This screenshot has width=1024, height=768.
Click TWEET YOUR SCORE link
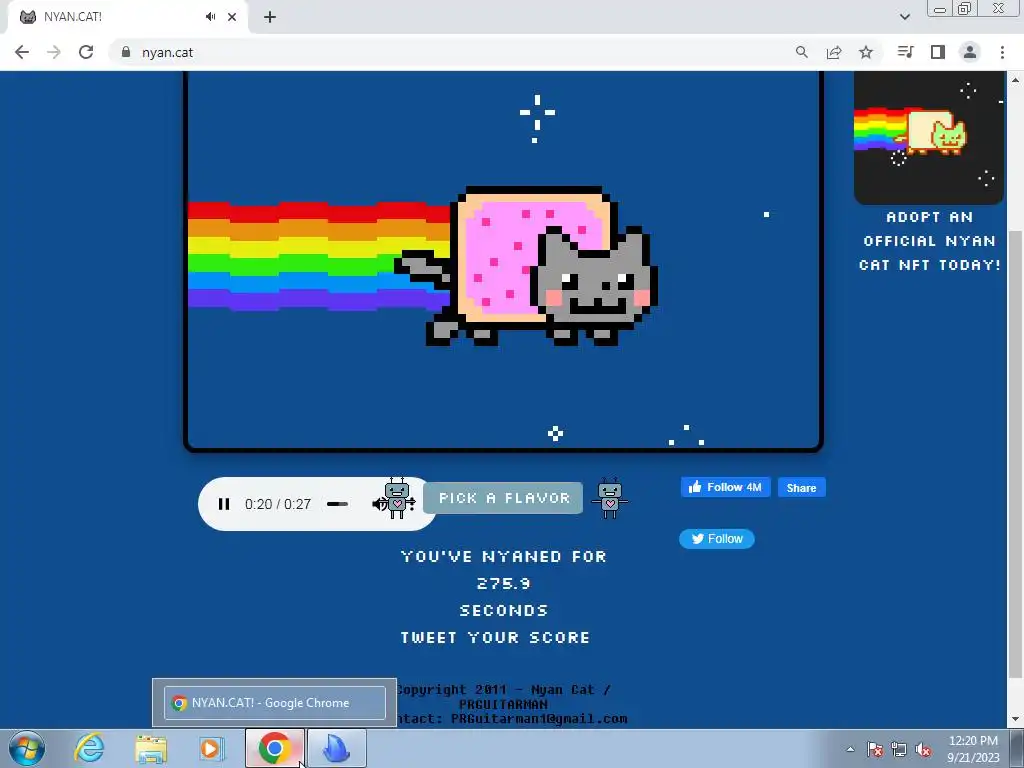click(495, 637)
